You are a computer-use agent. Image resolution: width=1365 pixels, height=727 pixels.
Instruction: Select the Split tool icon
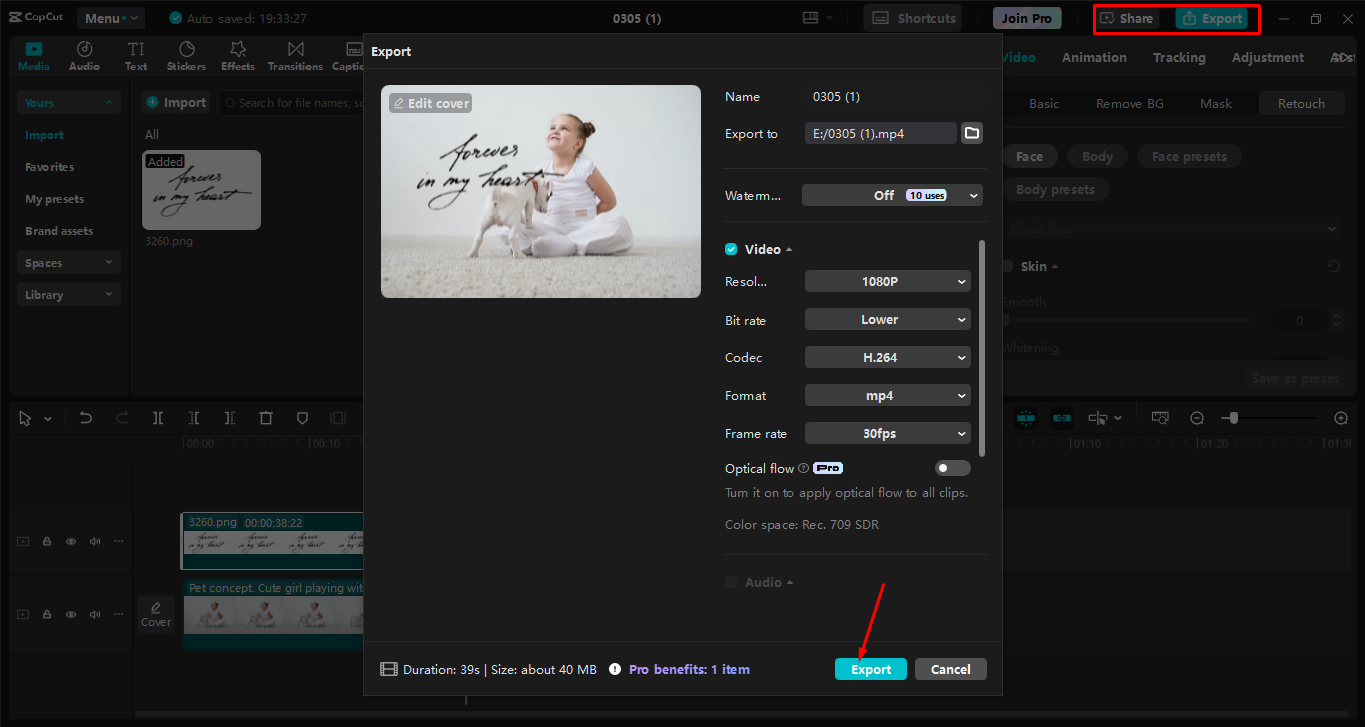157,417
